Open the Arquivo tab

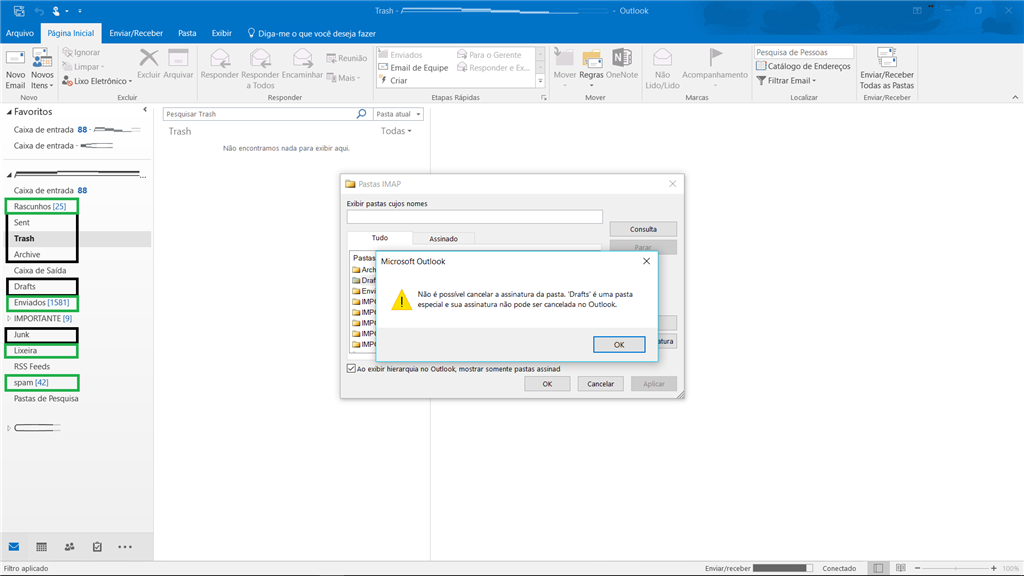coord(20,33)
